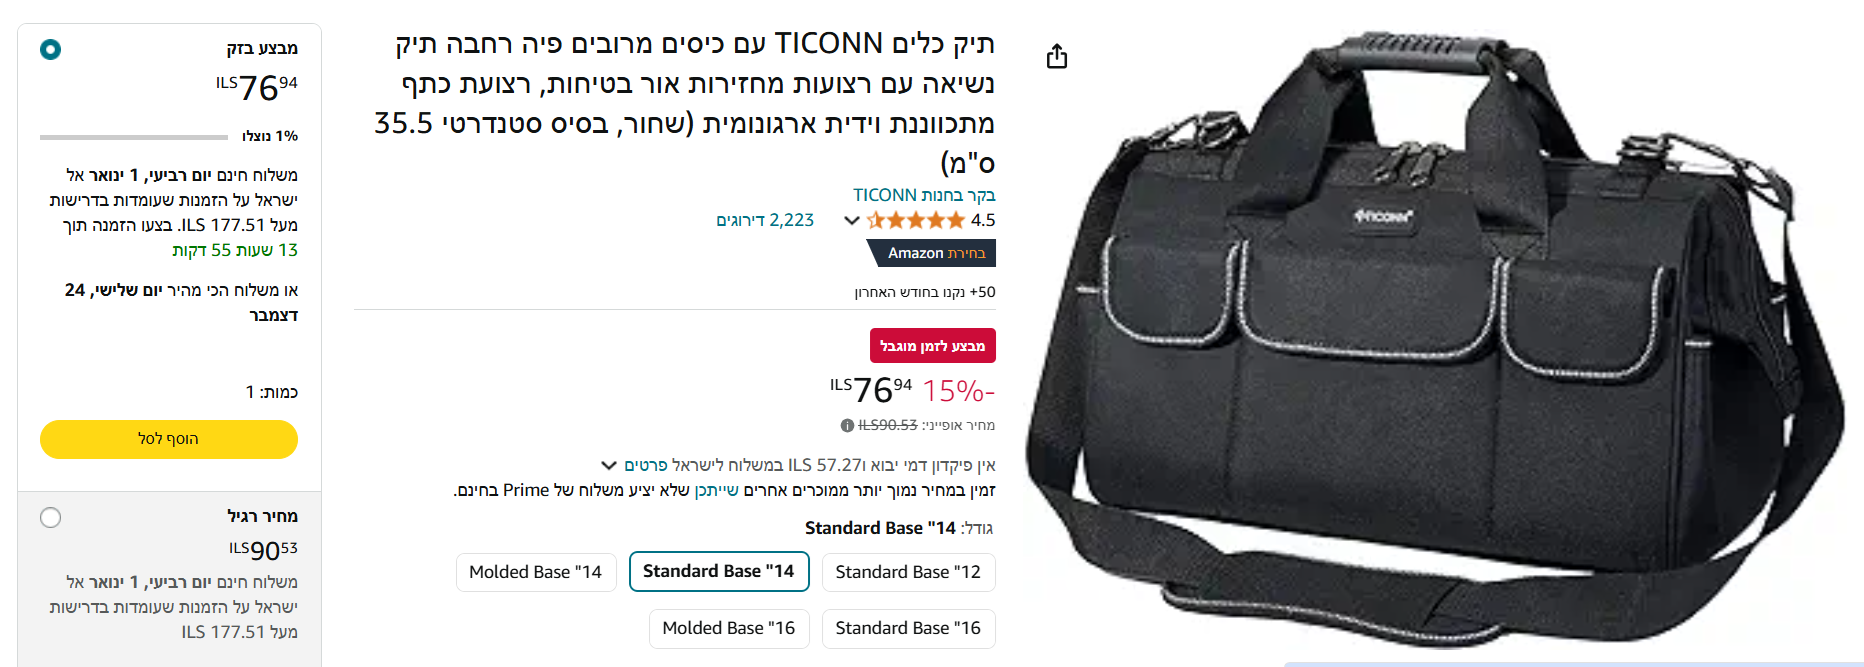Image resolution: width=1864 pixels, height=667 pixels.
Task: Click the Amazon's Choice badge
Action: tap(931, 253)
